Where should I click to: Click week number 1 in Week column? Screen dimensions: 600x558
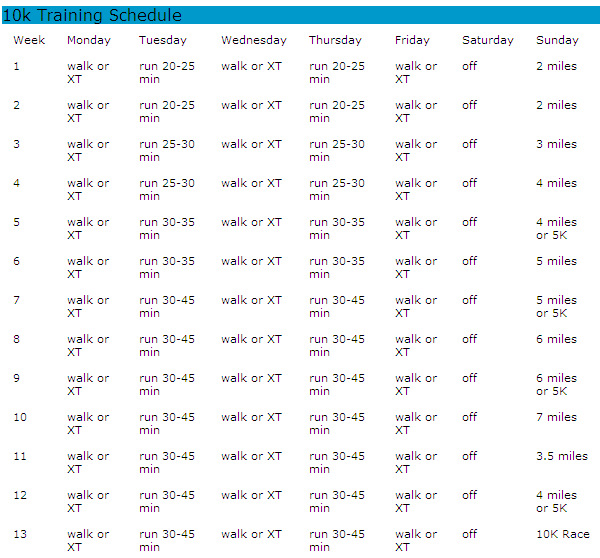point(16,66)
